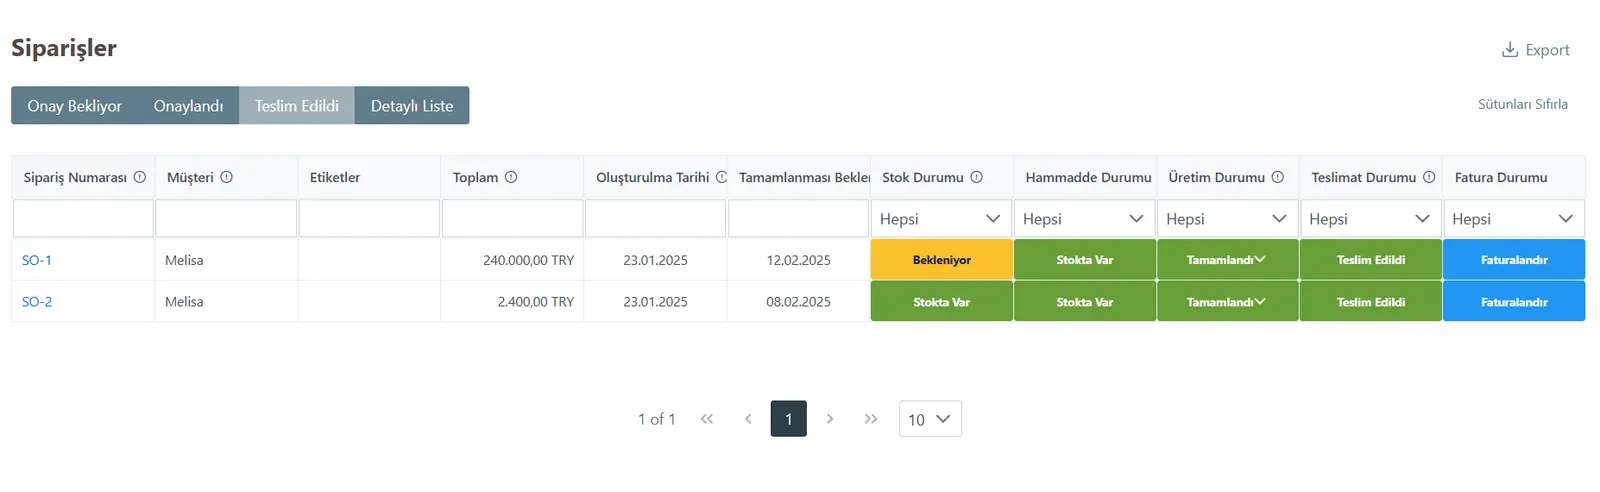Image resolution: width=1600 pixels, height=492 pixels.
Task: Go to first page double-arrow icon
Action: pos(707,419)
